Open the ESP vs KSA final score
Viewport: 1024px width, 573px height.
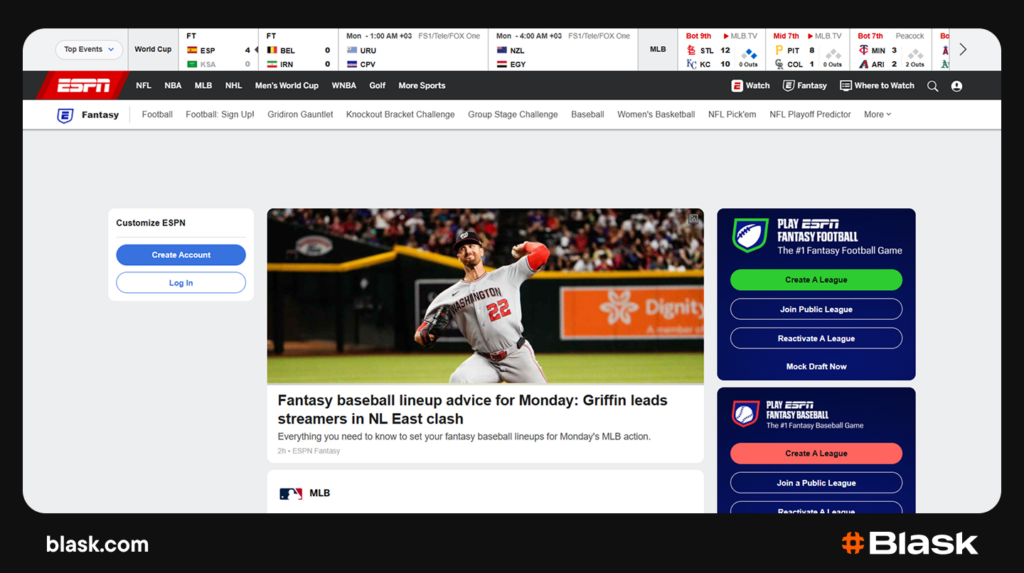(x=219, y=50)
